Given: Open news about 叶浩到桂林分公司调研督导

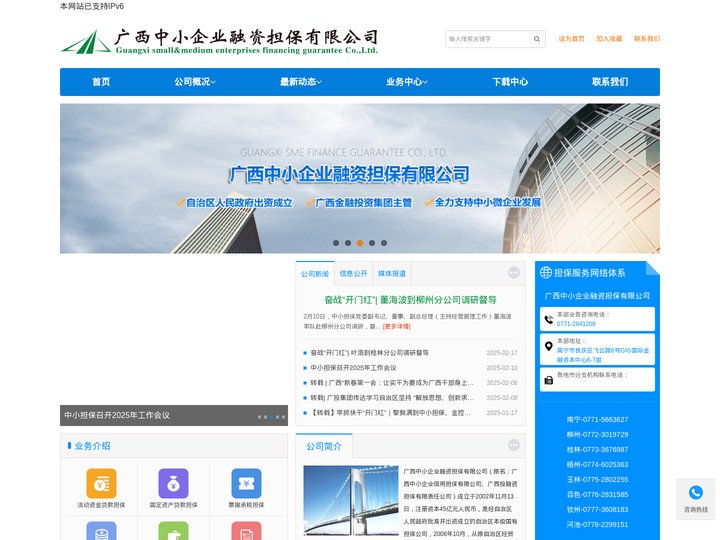Looking at the screenshot, I should tap(370, 353).
